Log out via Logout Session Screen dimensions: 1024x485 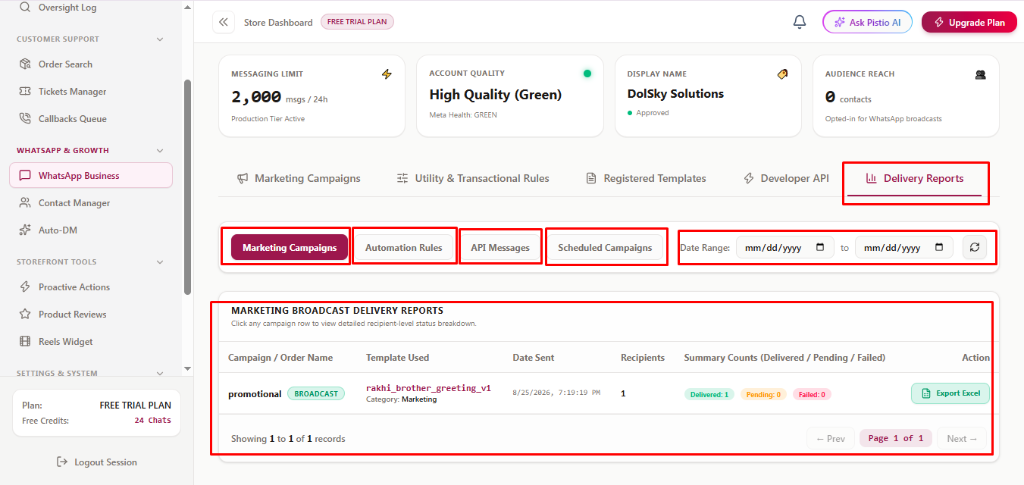[x=97, y=462]
